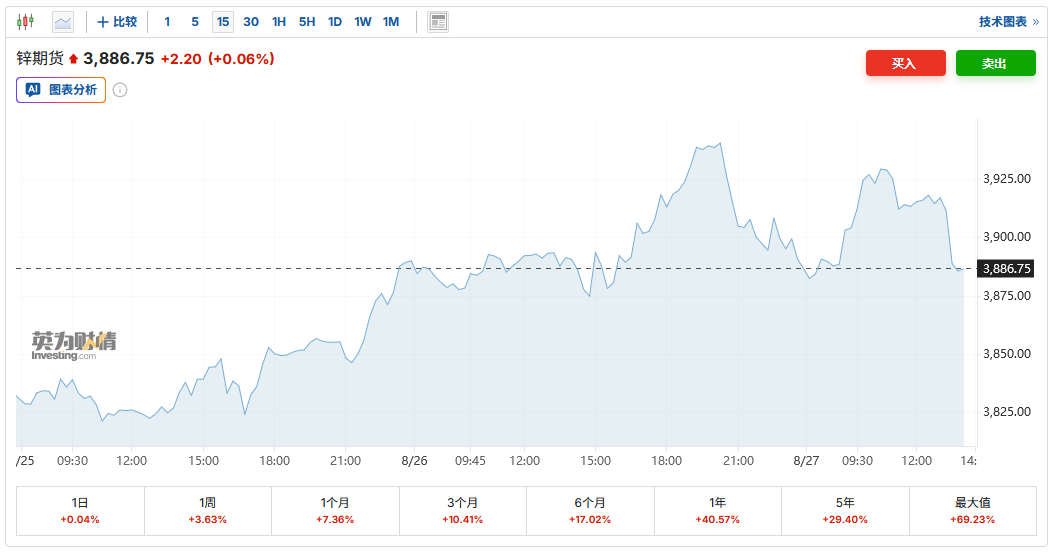The image size is (1054, 552).
Task: Choose the 1周 range tab
Action: coord(208,511)
